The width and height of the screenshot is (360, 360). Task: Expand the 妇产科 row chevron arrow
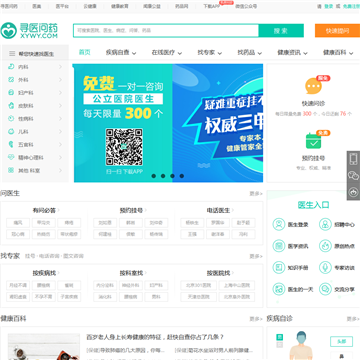(x=60, y=93)
